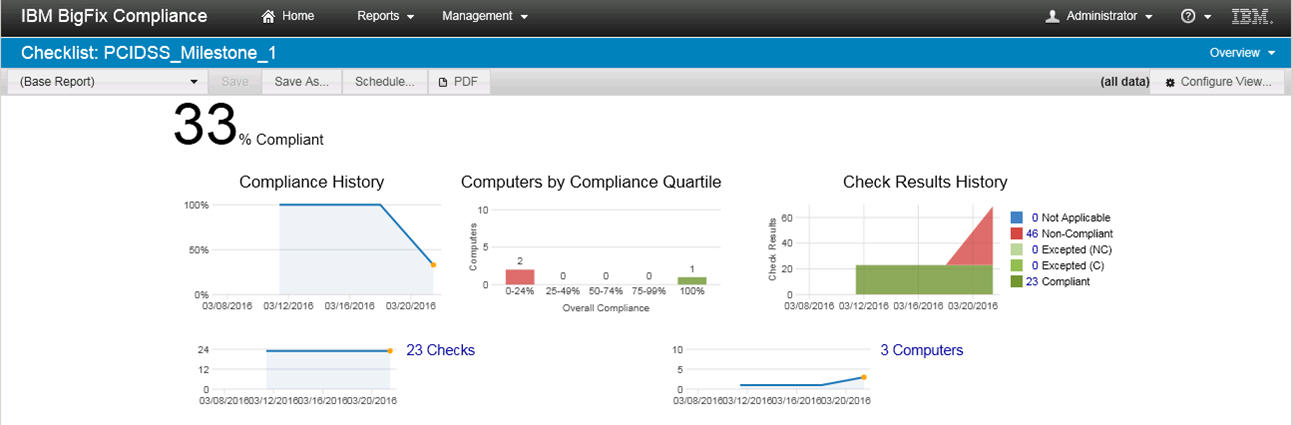
Task: Click the disabled Save button
Action: click(235, 82)
